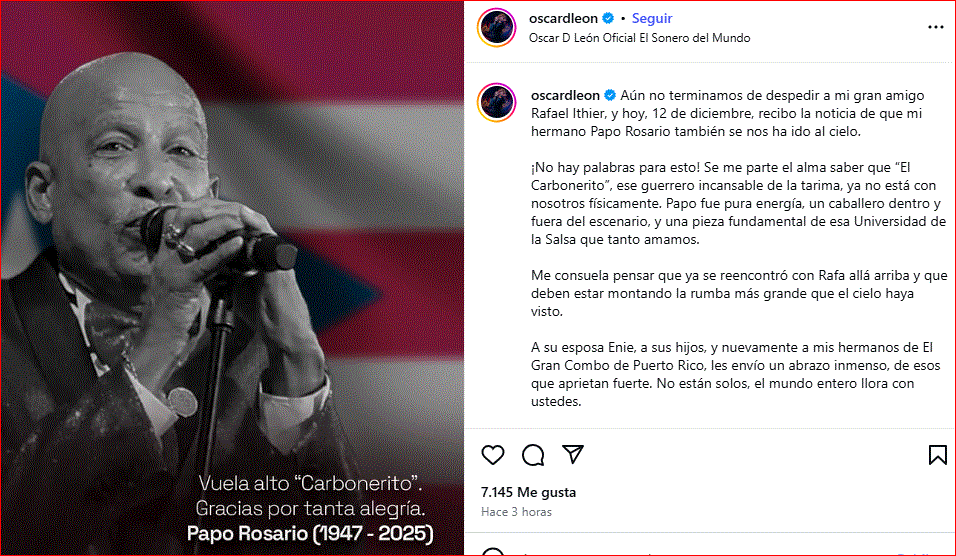Open comments with the speech bubble icon
Screen dimensions: 956x556
point(533,455)
